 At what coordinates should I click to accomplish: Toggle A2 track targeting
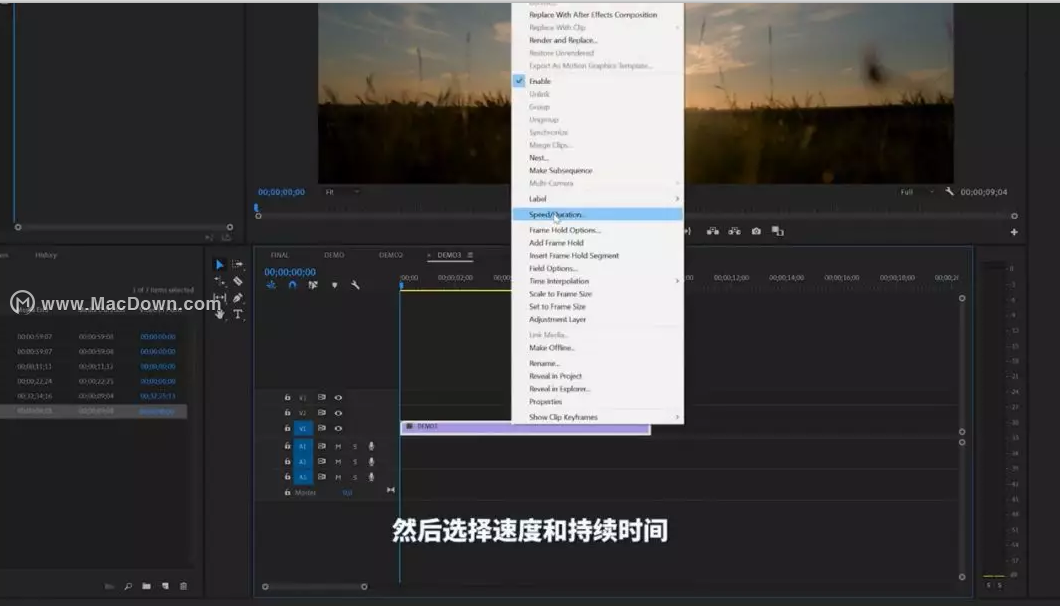coord(303,462)
